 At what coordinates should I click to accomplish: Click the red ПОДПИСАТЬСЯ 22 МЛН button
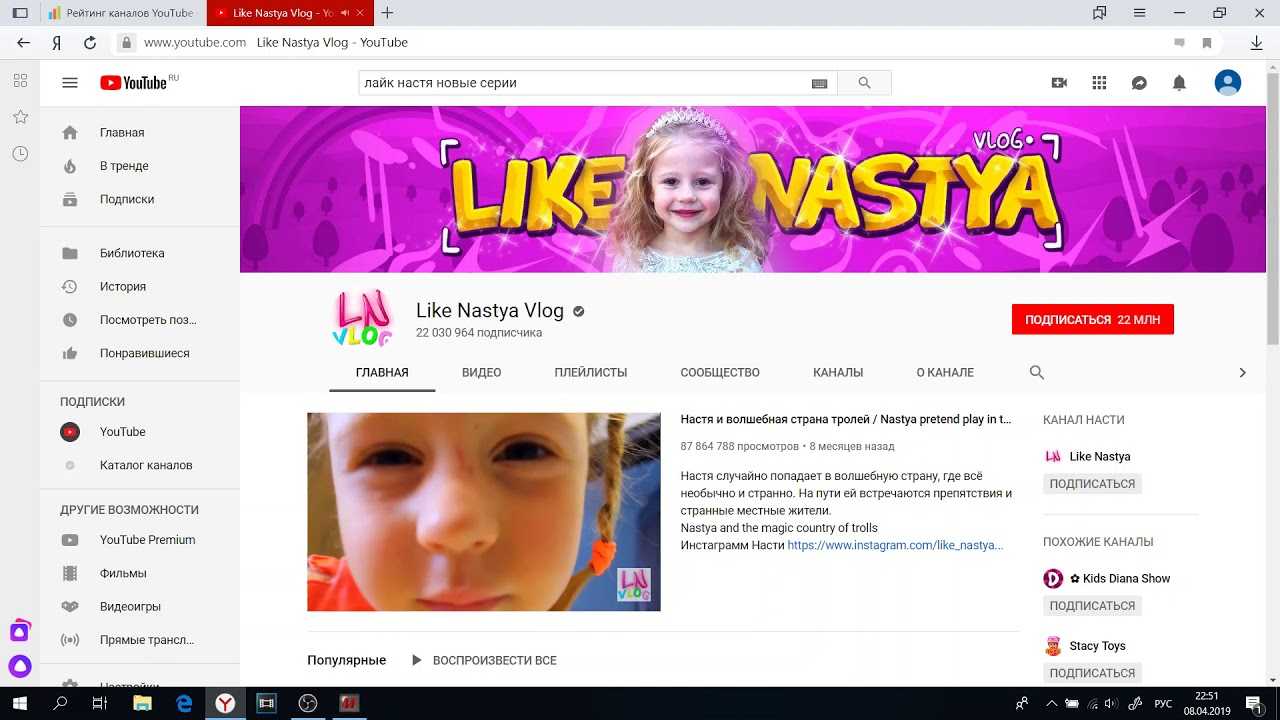coord(1092,320)
